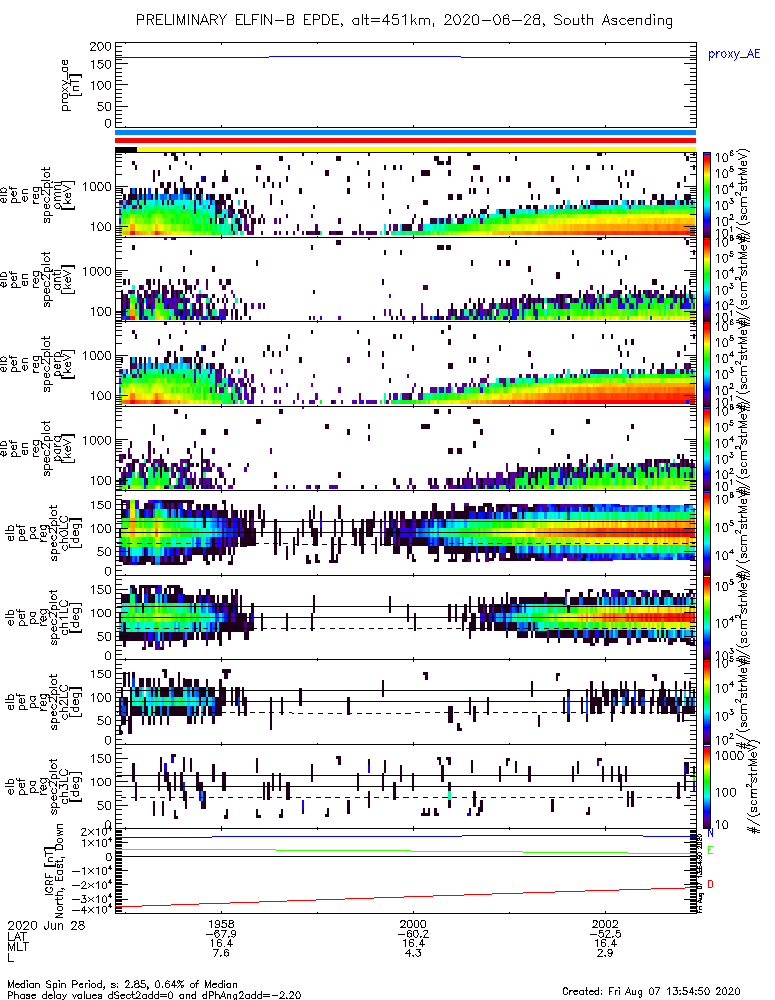775x1000 pixels.
Task: Click the blue 'proxy_AE' legend label
Action: (x=734, y=54)
